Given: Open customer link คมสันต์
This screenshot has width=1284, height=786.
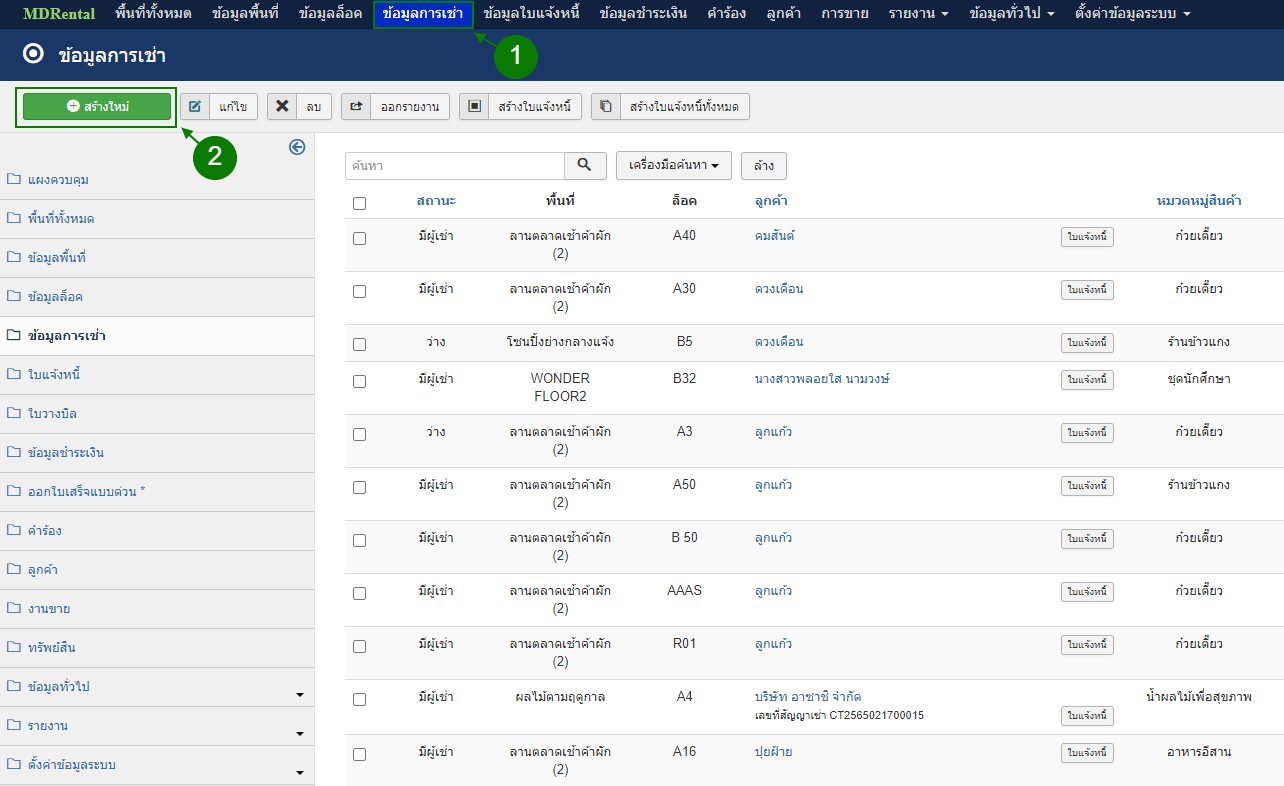Looking at the screenshot, I should pos(775,236).
